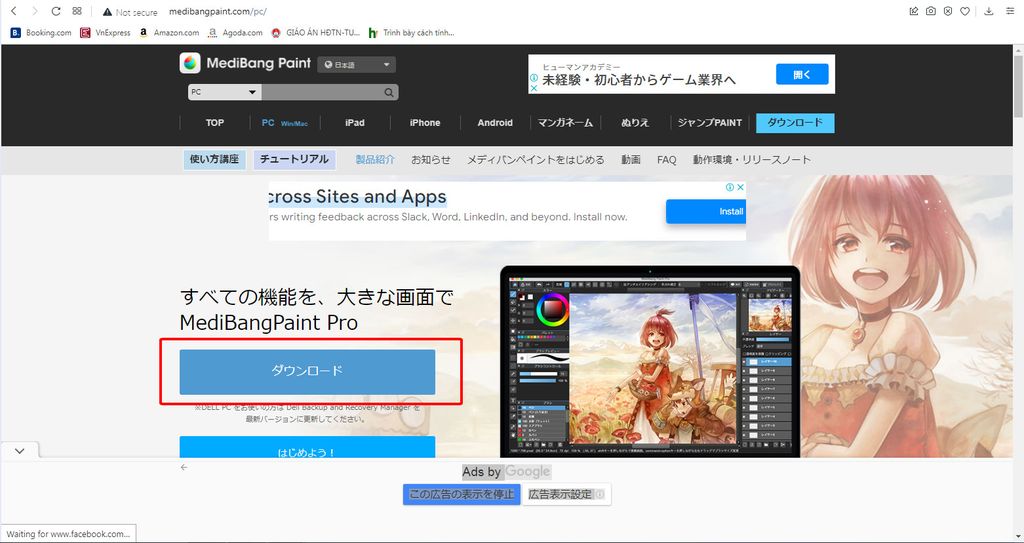Open the ad blocker shield icon
1024x543 pixels.
click(948, 11)
